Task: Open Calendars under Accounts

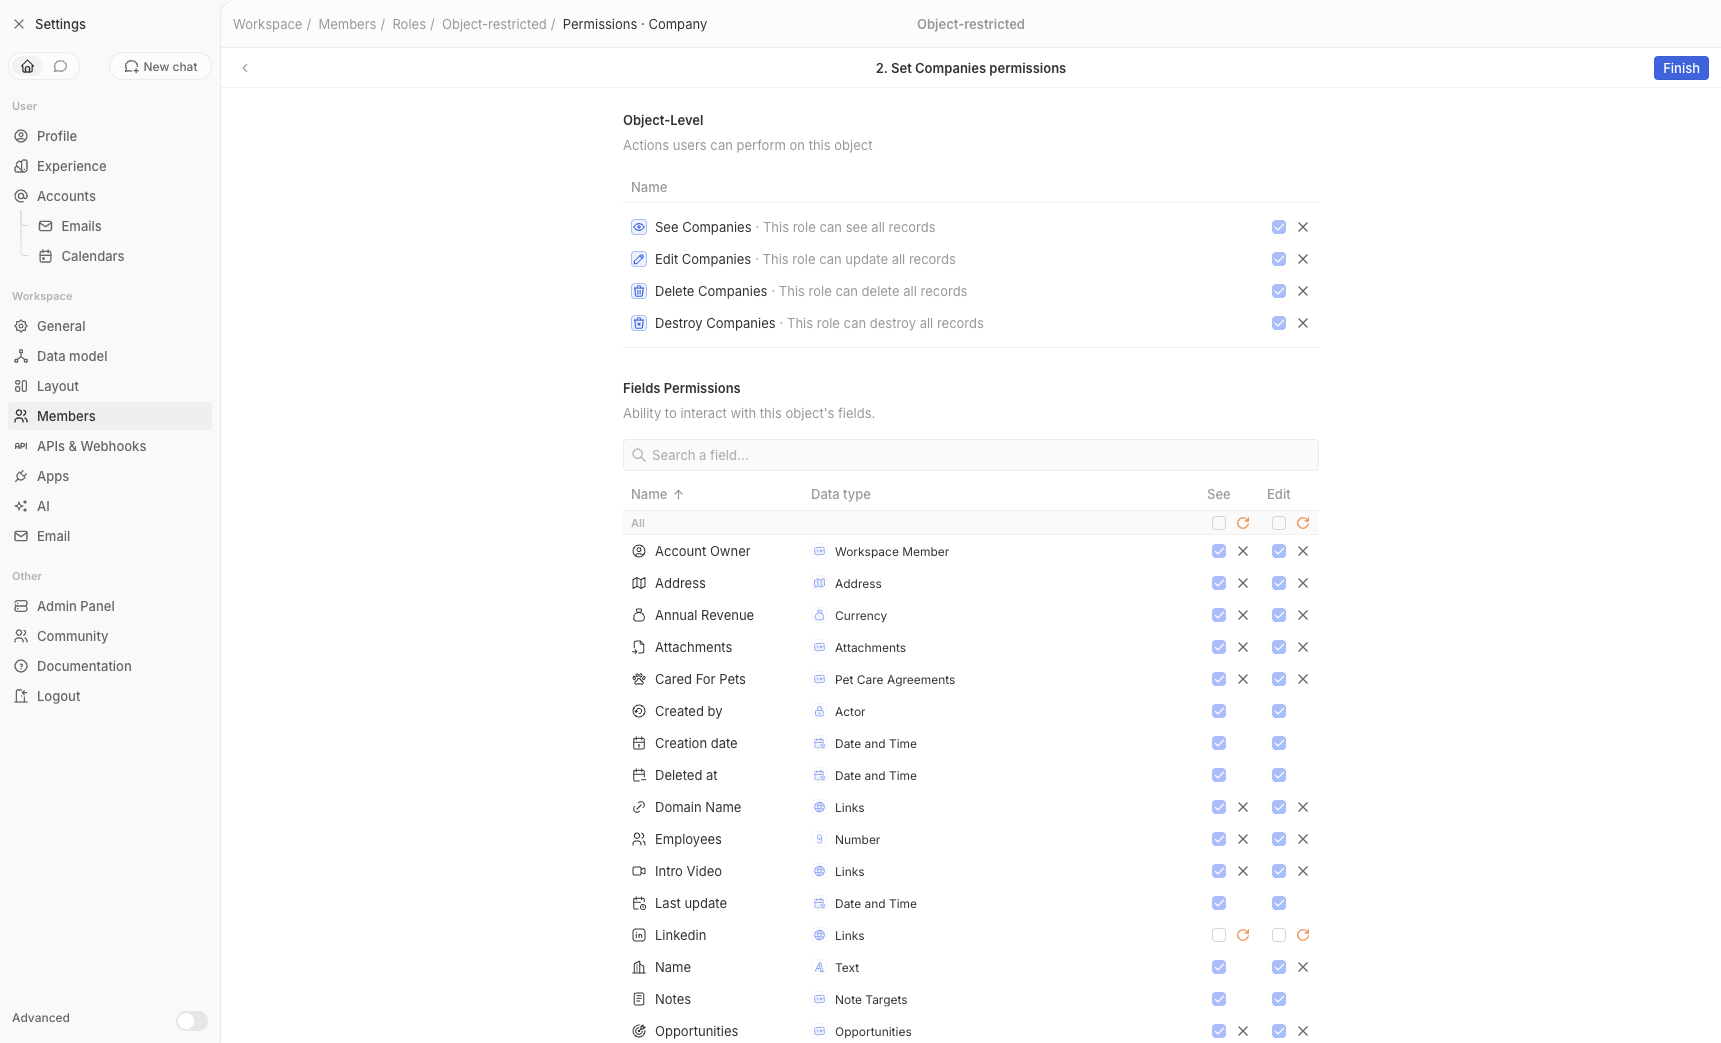Action: [x=121, y=256]
